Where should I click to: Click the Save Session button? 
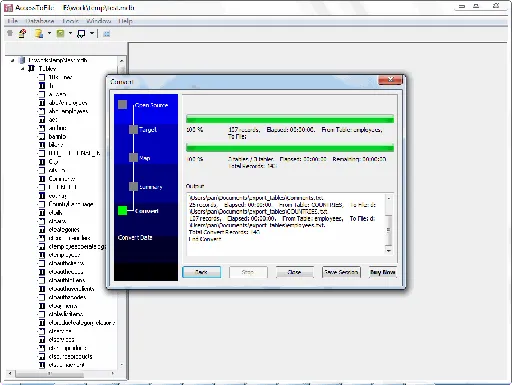coord(341,272)
